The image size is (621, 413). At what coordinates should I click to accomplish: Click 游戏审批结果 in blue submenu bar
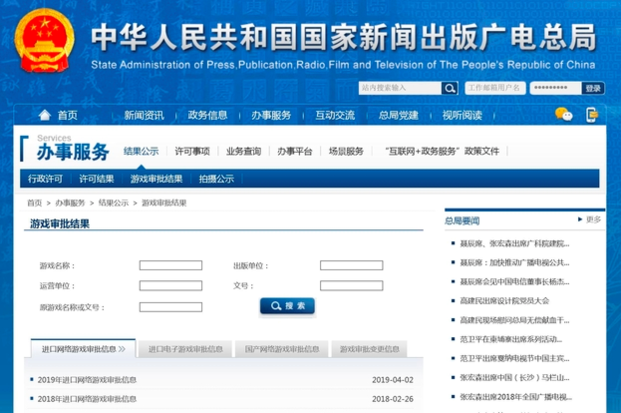(156, 179)
